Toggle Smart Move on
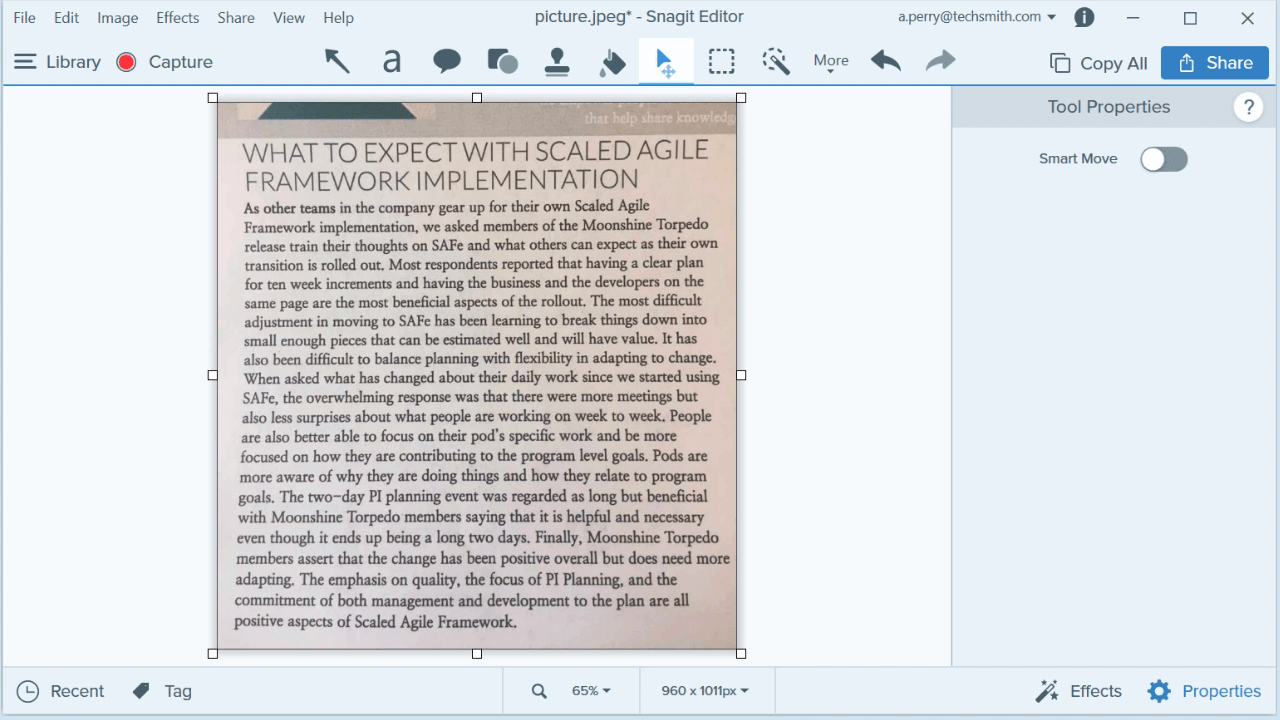This screenshot has width=1280, height=720. point(1163,158)
